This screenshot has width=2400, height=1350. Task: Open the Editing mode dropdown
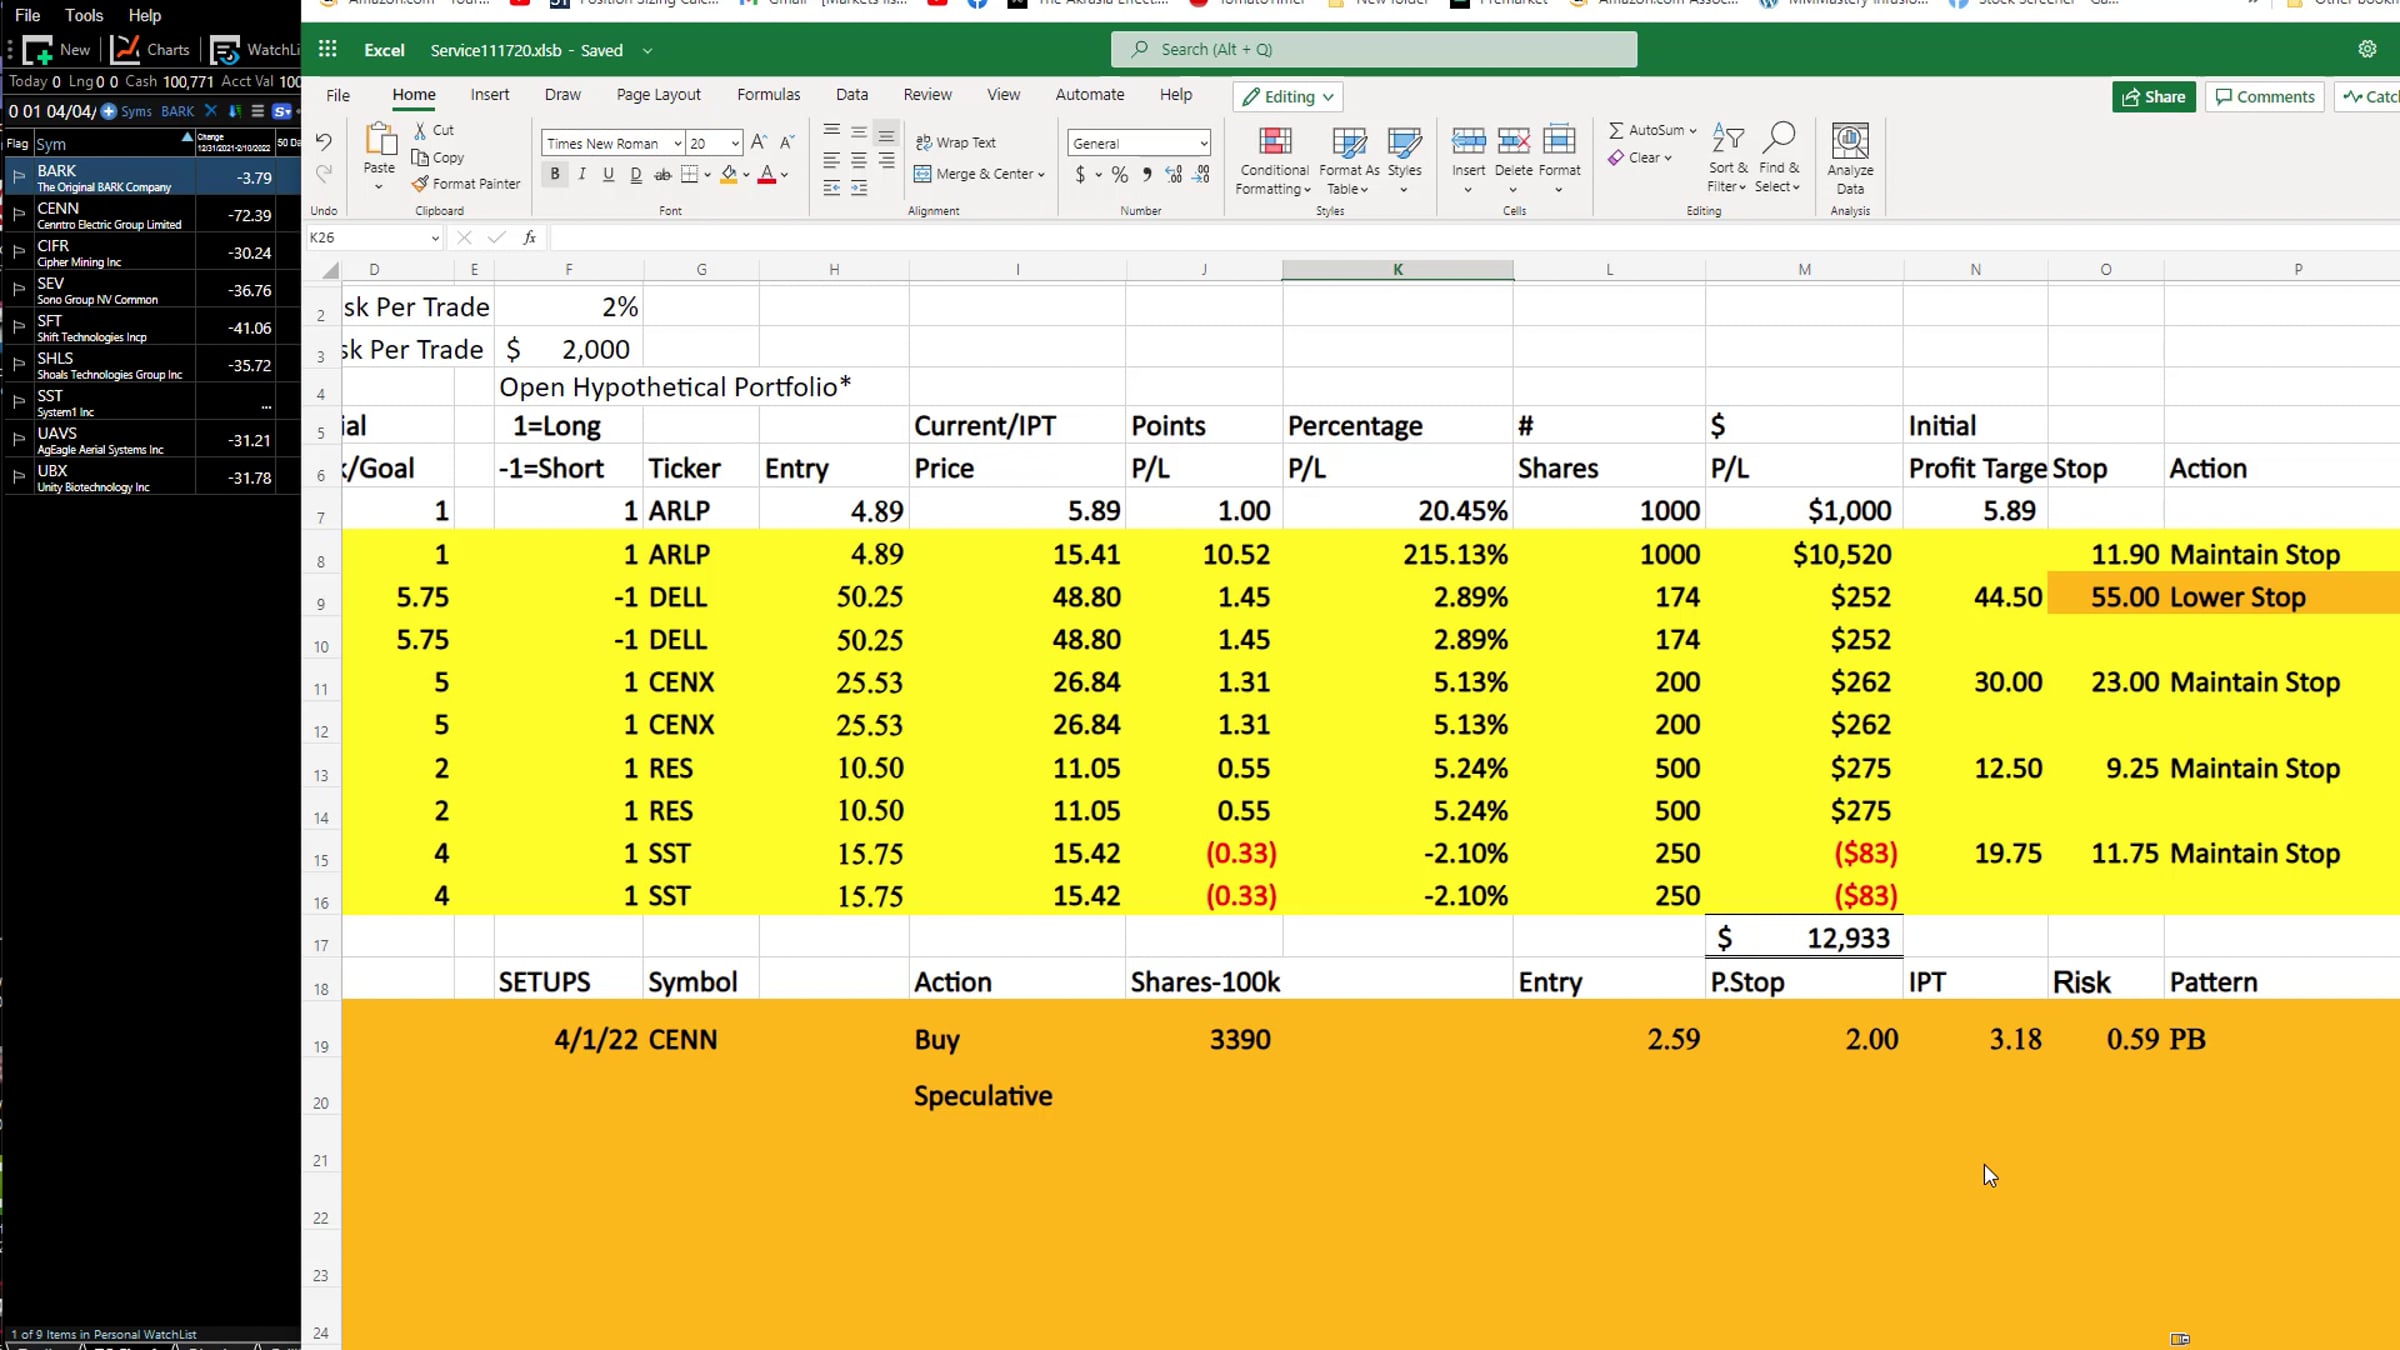coord(1288,97)
